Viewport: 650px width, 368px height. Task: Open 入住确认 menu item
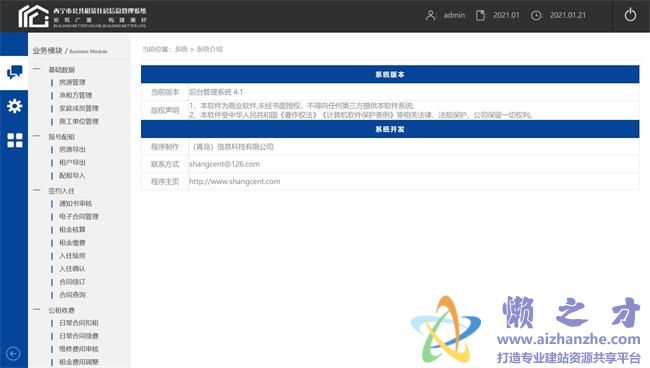(x=72, y=269)
